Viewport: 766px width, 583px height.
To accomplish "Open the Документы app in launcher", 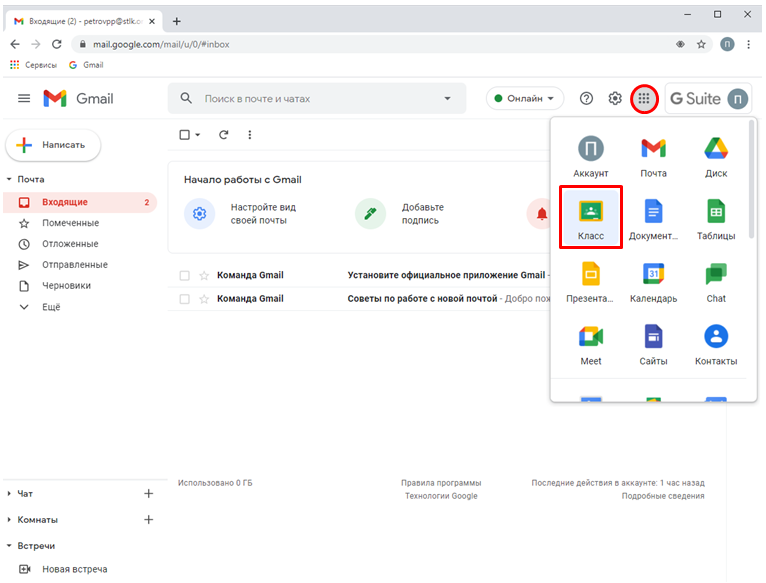I will (x=653, y=220).
